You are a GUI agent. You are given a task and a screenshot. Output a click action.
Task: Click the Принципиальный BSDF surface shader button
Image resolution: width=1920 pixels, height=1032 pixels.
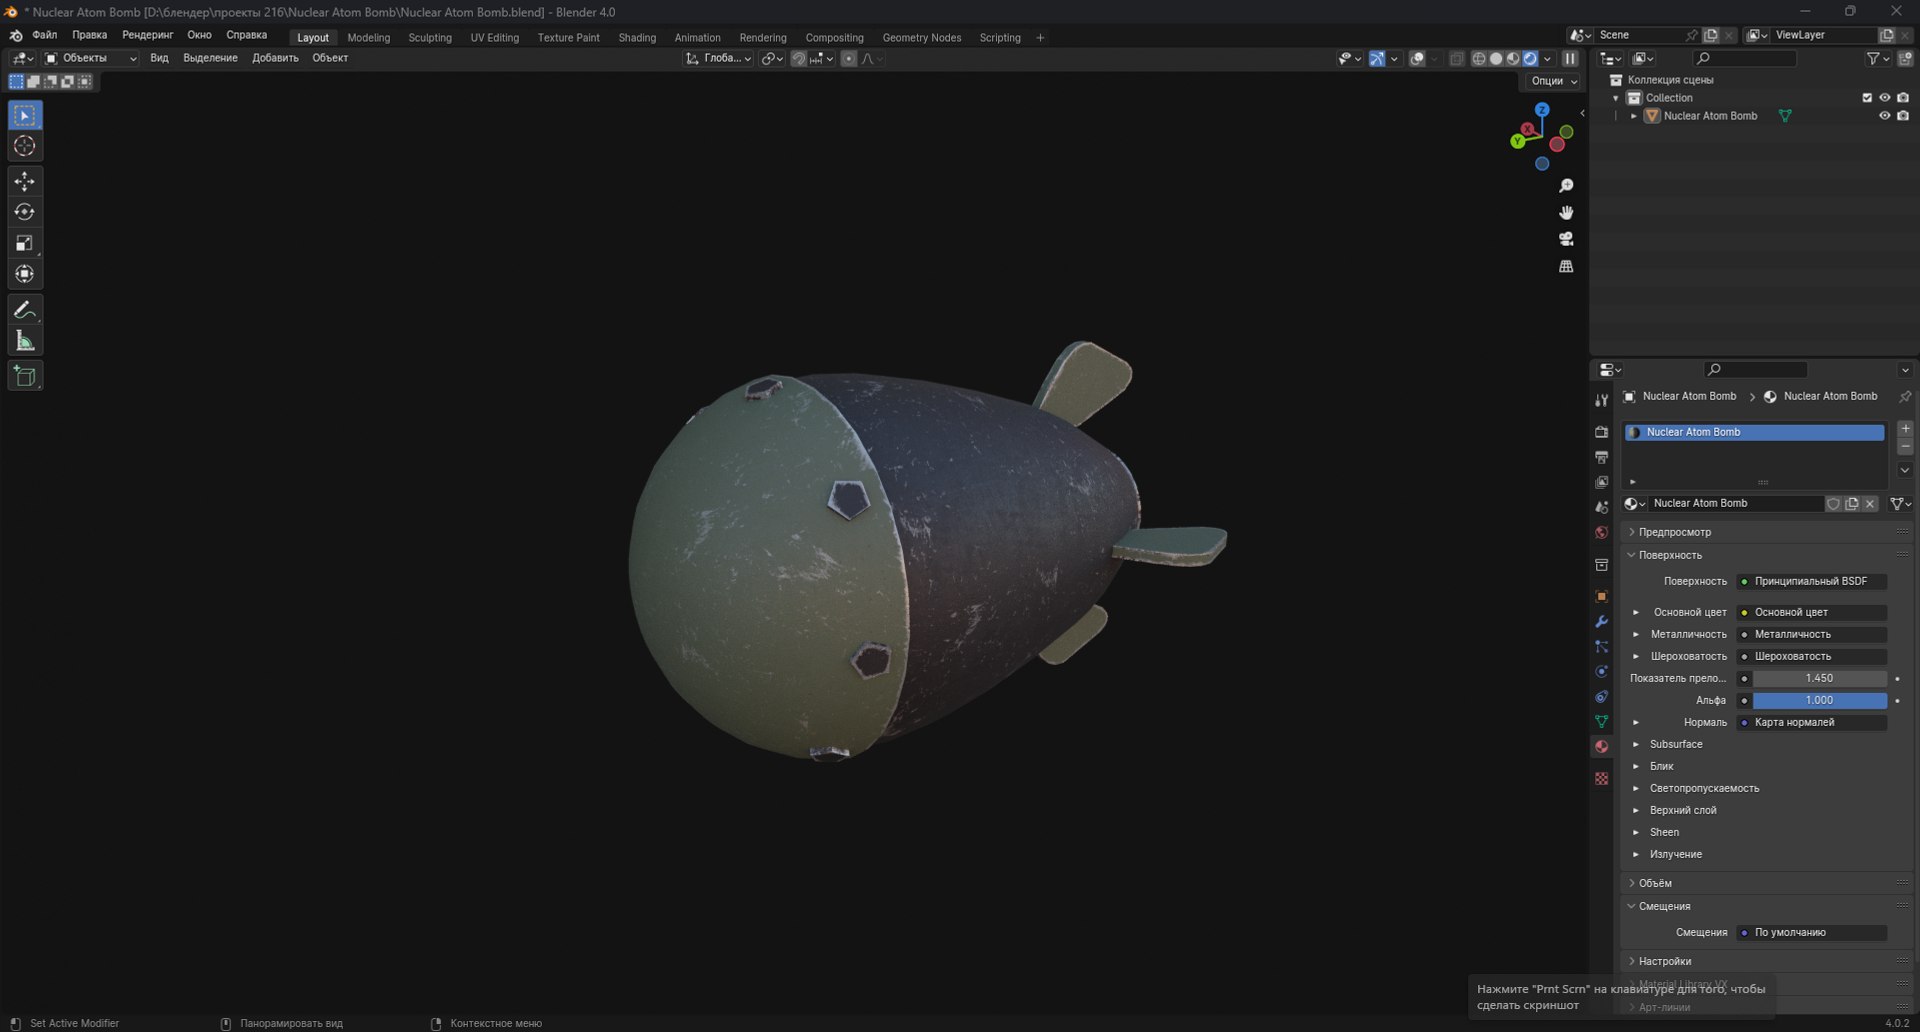pyautogui.click(x=1811, y=582)
